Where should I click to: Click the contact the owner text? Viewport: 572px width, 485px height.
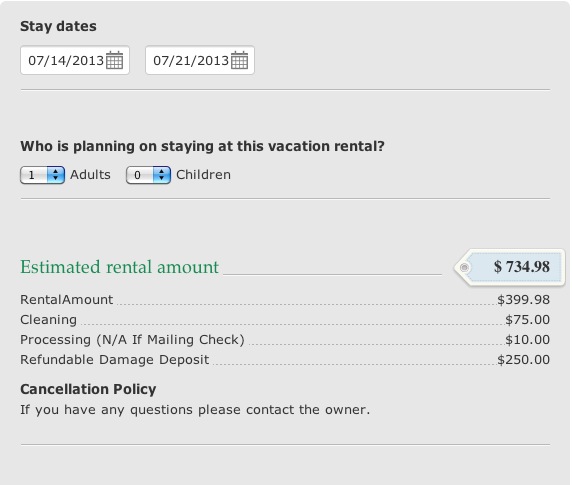point(308,410)
